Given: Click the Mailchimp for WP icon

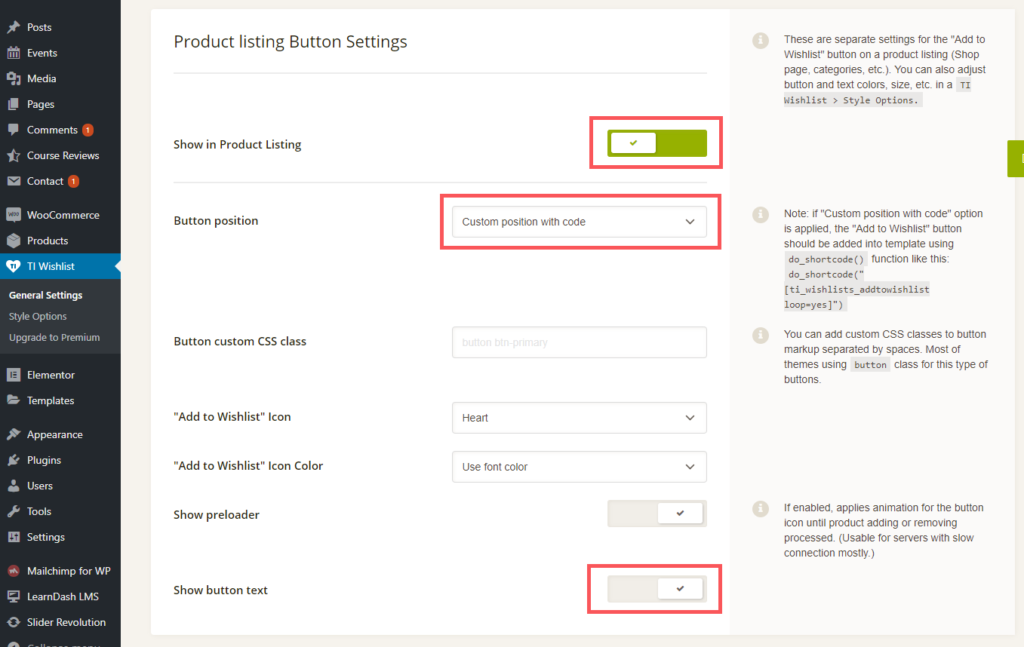Looking at the screenshot, I should click(x=13, y=571).
